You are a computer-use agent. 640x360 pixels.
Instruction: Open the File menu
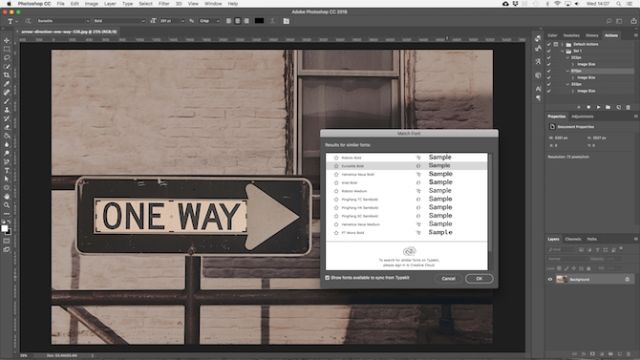pyautogui.click(x=60, y=4)
